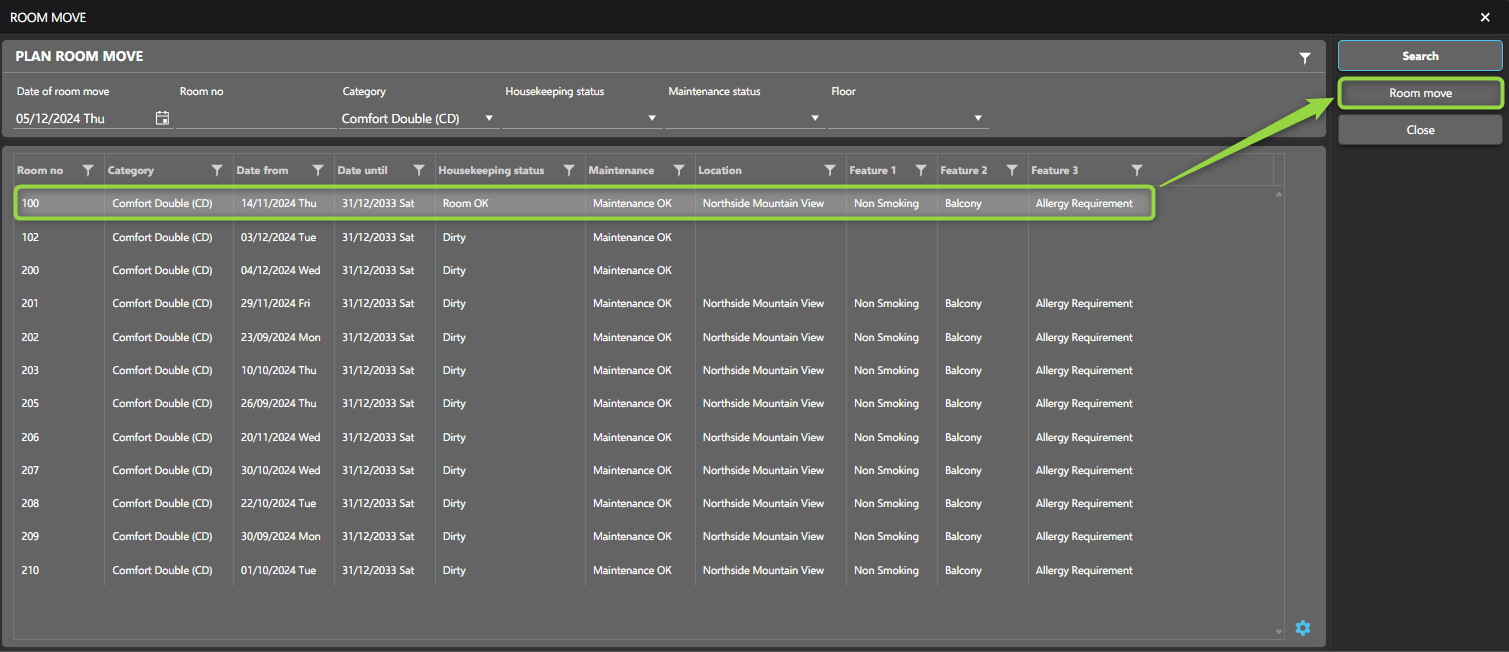Open the Maintenance status dropdown
The height and width of the screenshot is (652, 1509).
tap(815, 118)
